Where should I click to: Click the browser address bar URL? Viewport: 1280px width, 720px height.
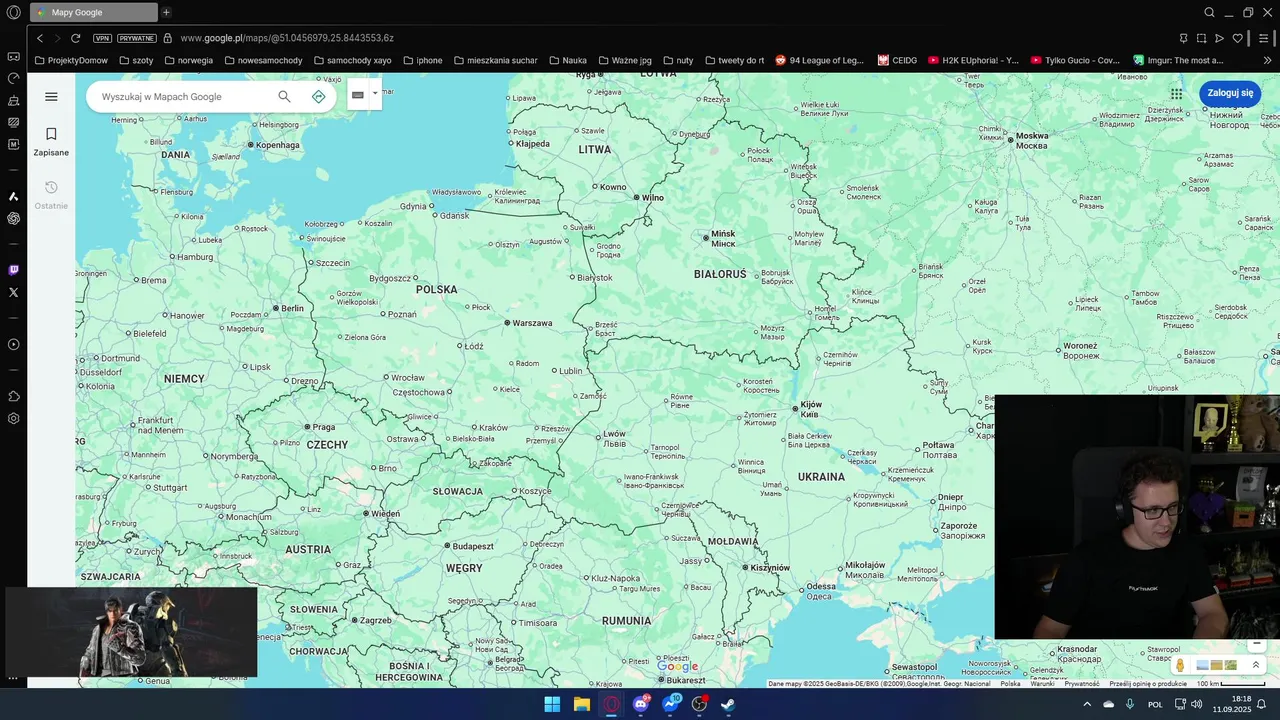(x=287, y=38)
